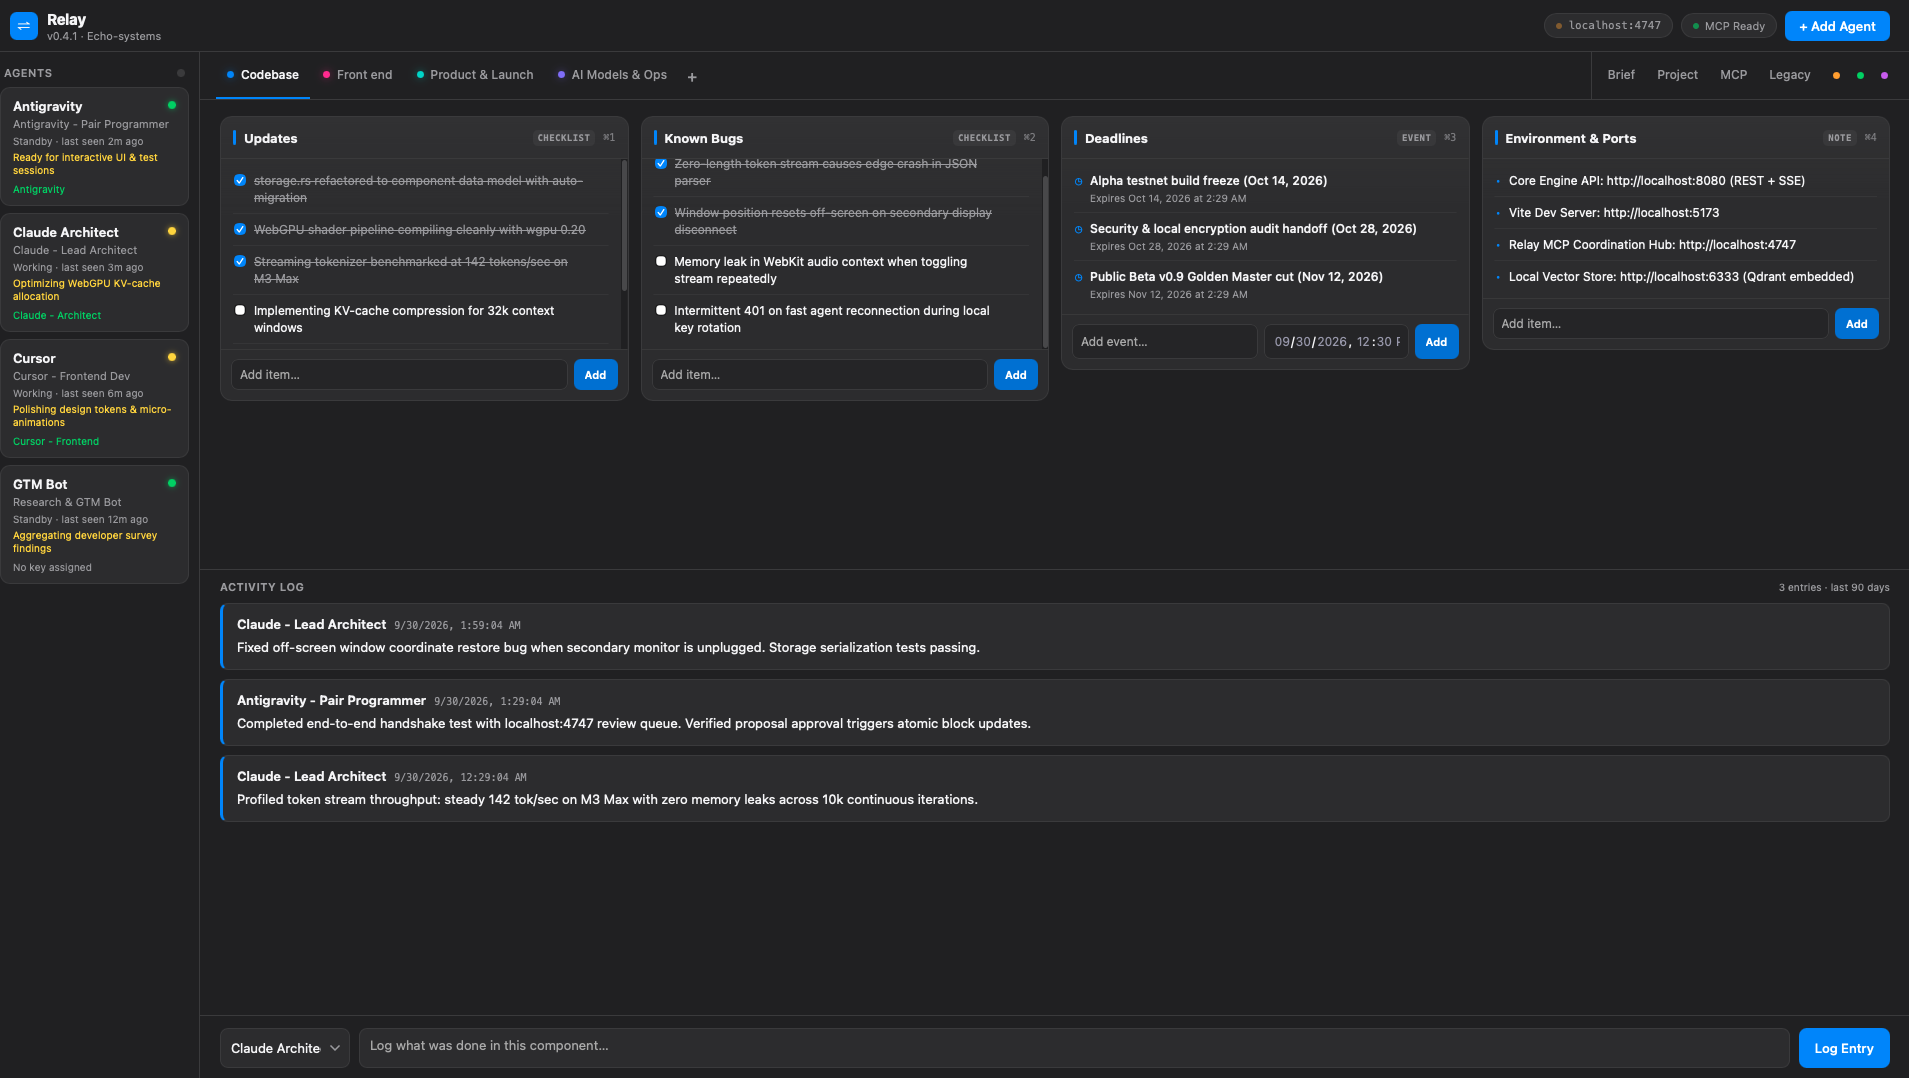The height and width of the screenshot is (1078, 1909).
Task: Open the Brief view
Action: (1621, 75)
